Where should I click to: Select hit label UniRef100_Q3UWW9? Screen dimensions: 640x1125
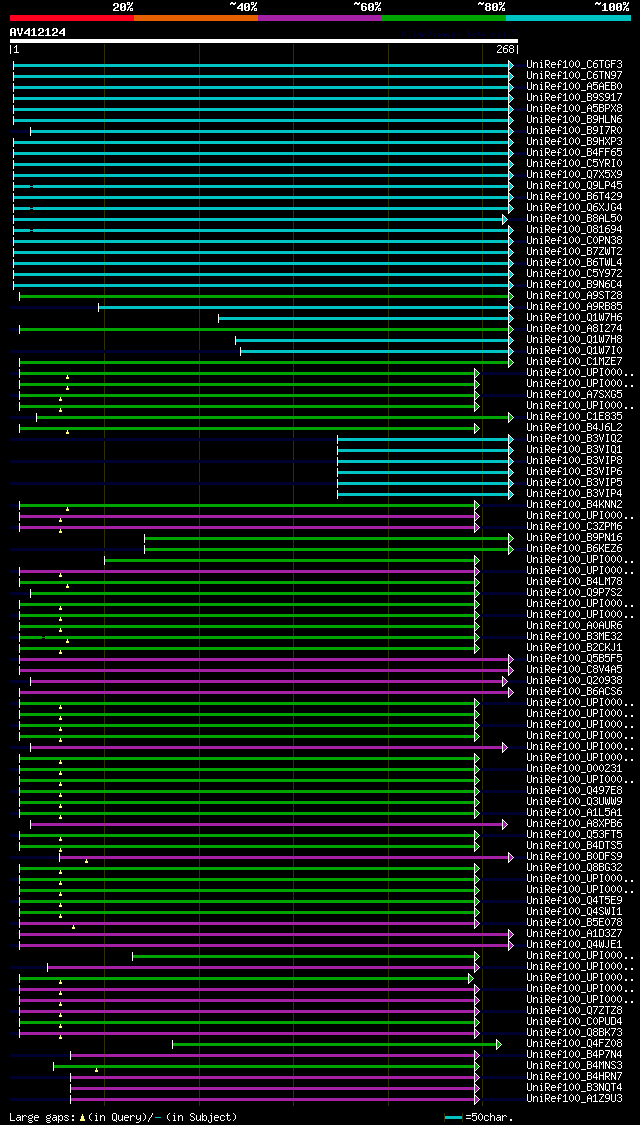574,801
